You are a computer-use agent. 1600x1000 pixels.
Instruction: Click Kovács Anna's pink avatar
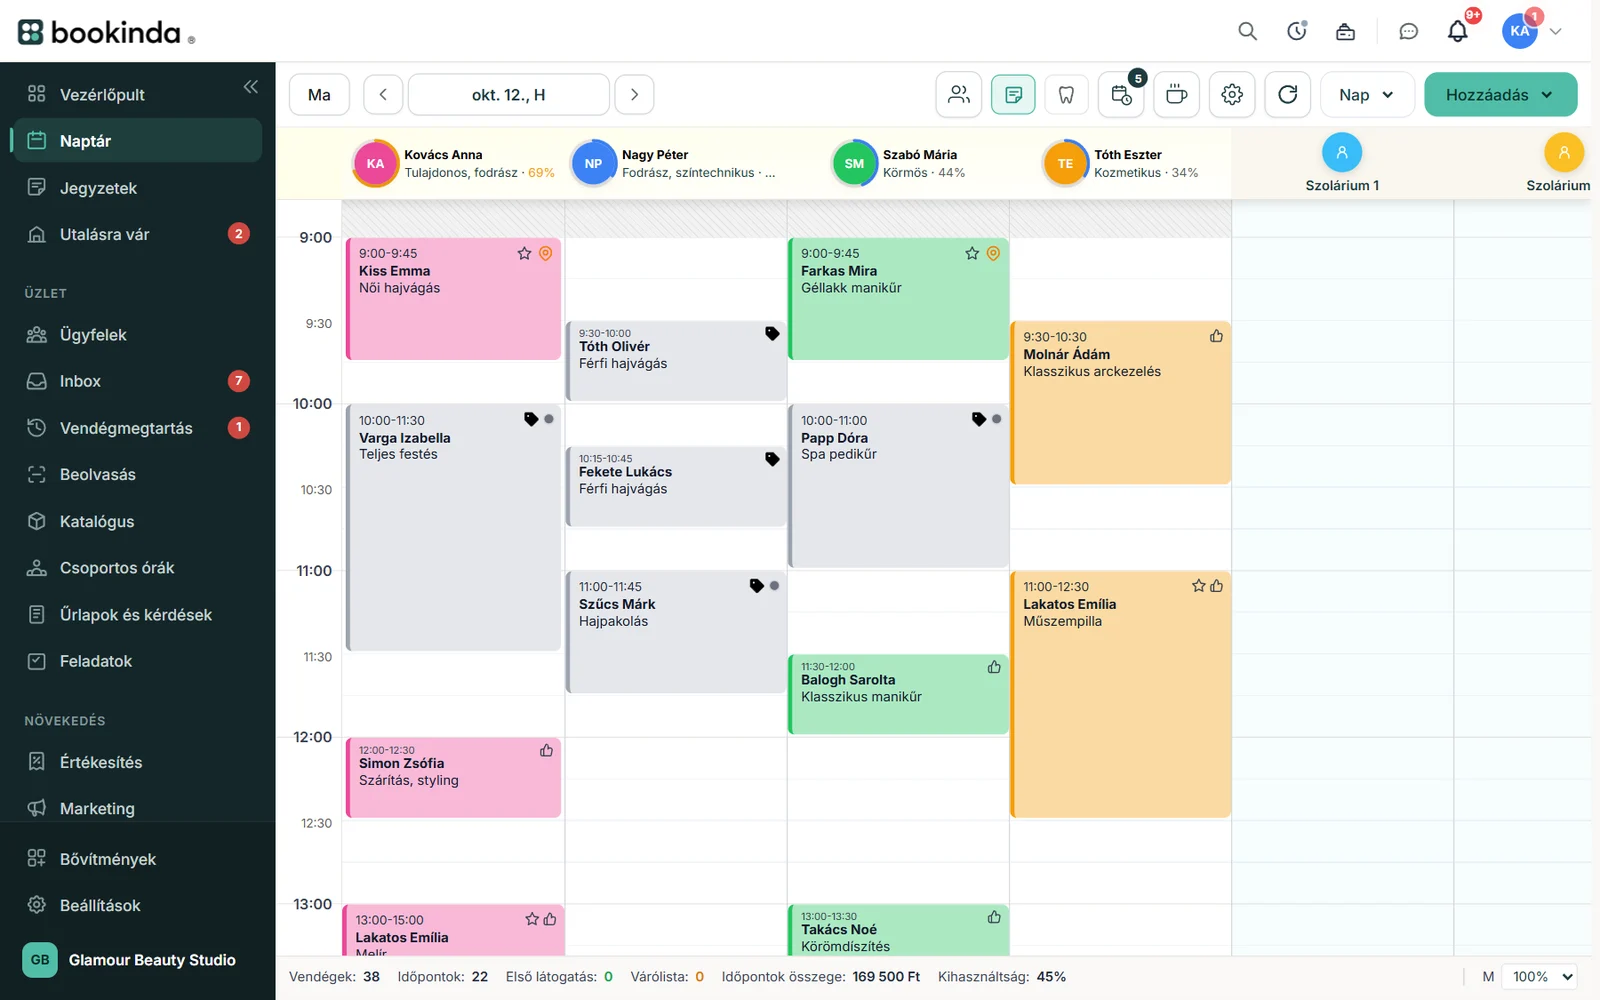click(x=375, y=164)
